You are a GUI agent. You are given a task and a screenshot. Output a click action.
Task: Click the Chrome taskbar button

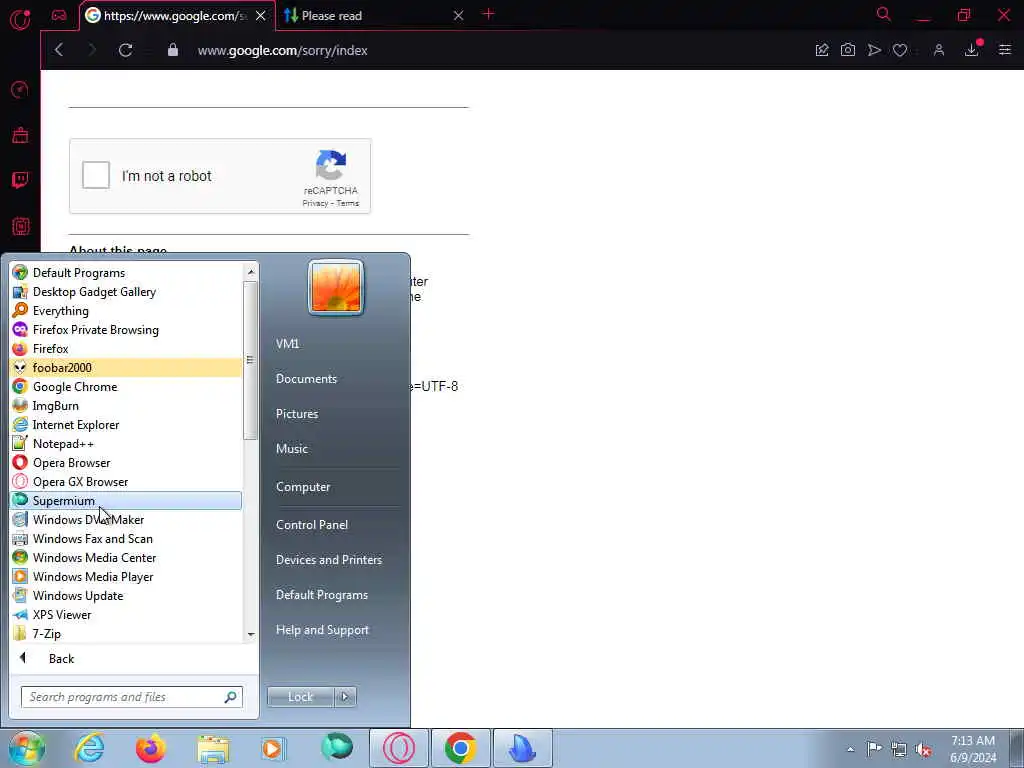[x=460, y=748]
